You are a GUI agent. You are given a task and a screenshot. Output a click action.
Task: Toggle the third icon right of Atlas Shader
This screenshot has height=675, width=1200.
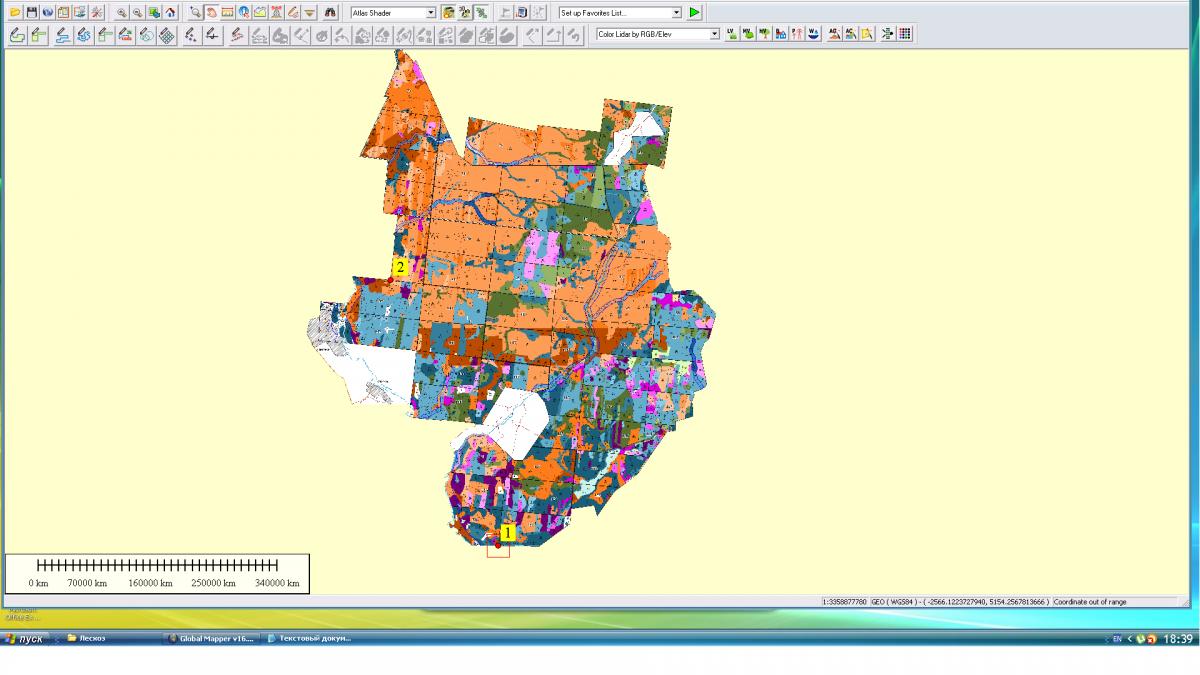coord(482,13)
